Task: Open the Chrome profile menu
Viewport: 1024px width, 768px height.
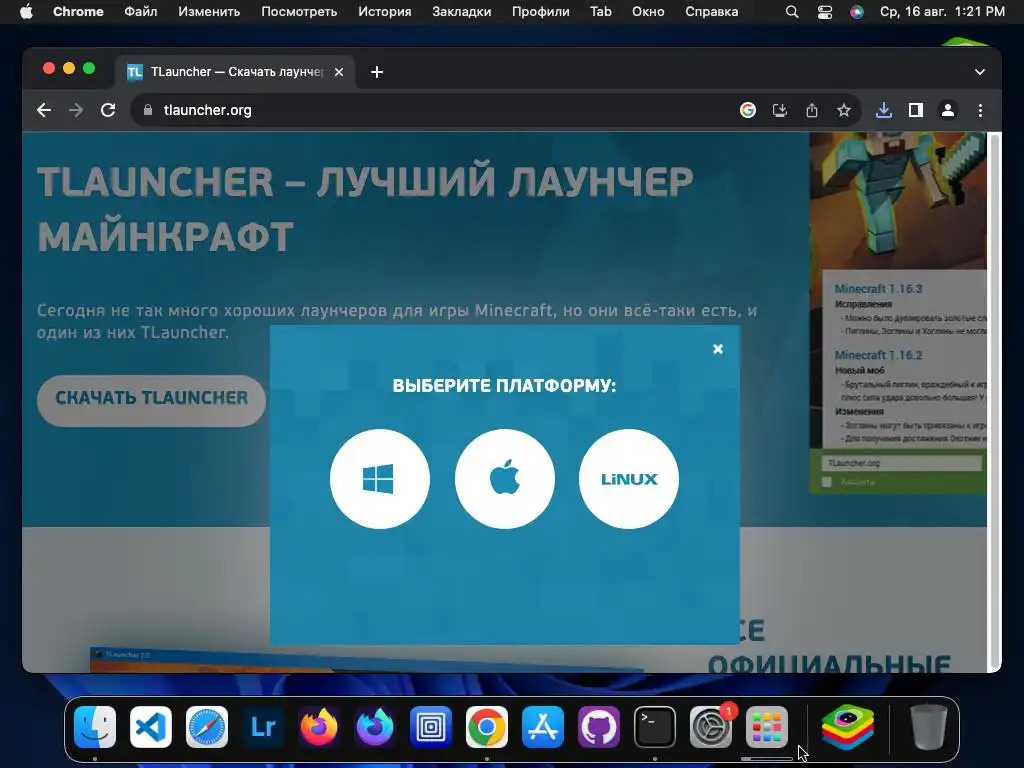Action: (948, 110)
